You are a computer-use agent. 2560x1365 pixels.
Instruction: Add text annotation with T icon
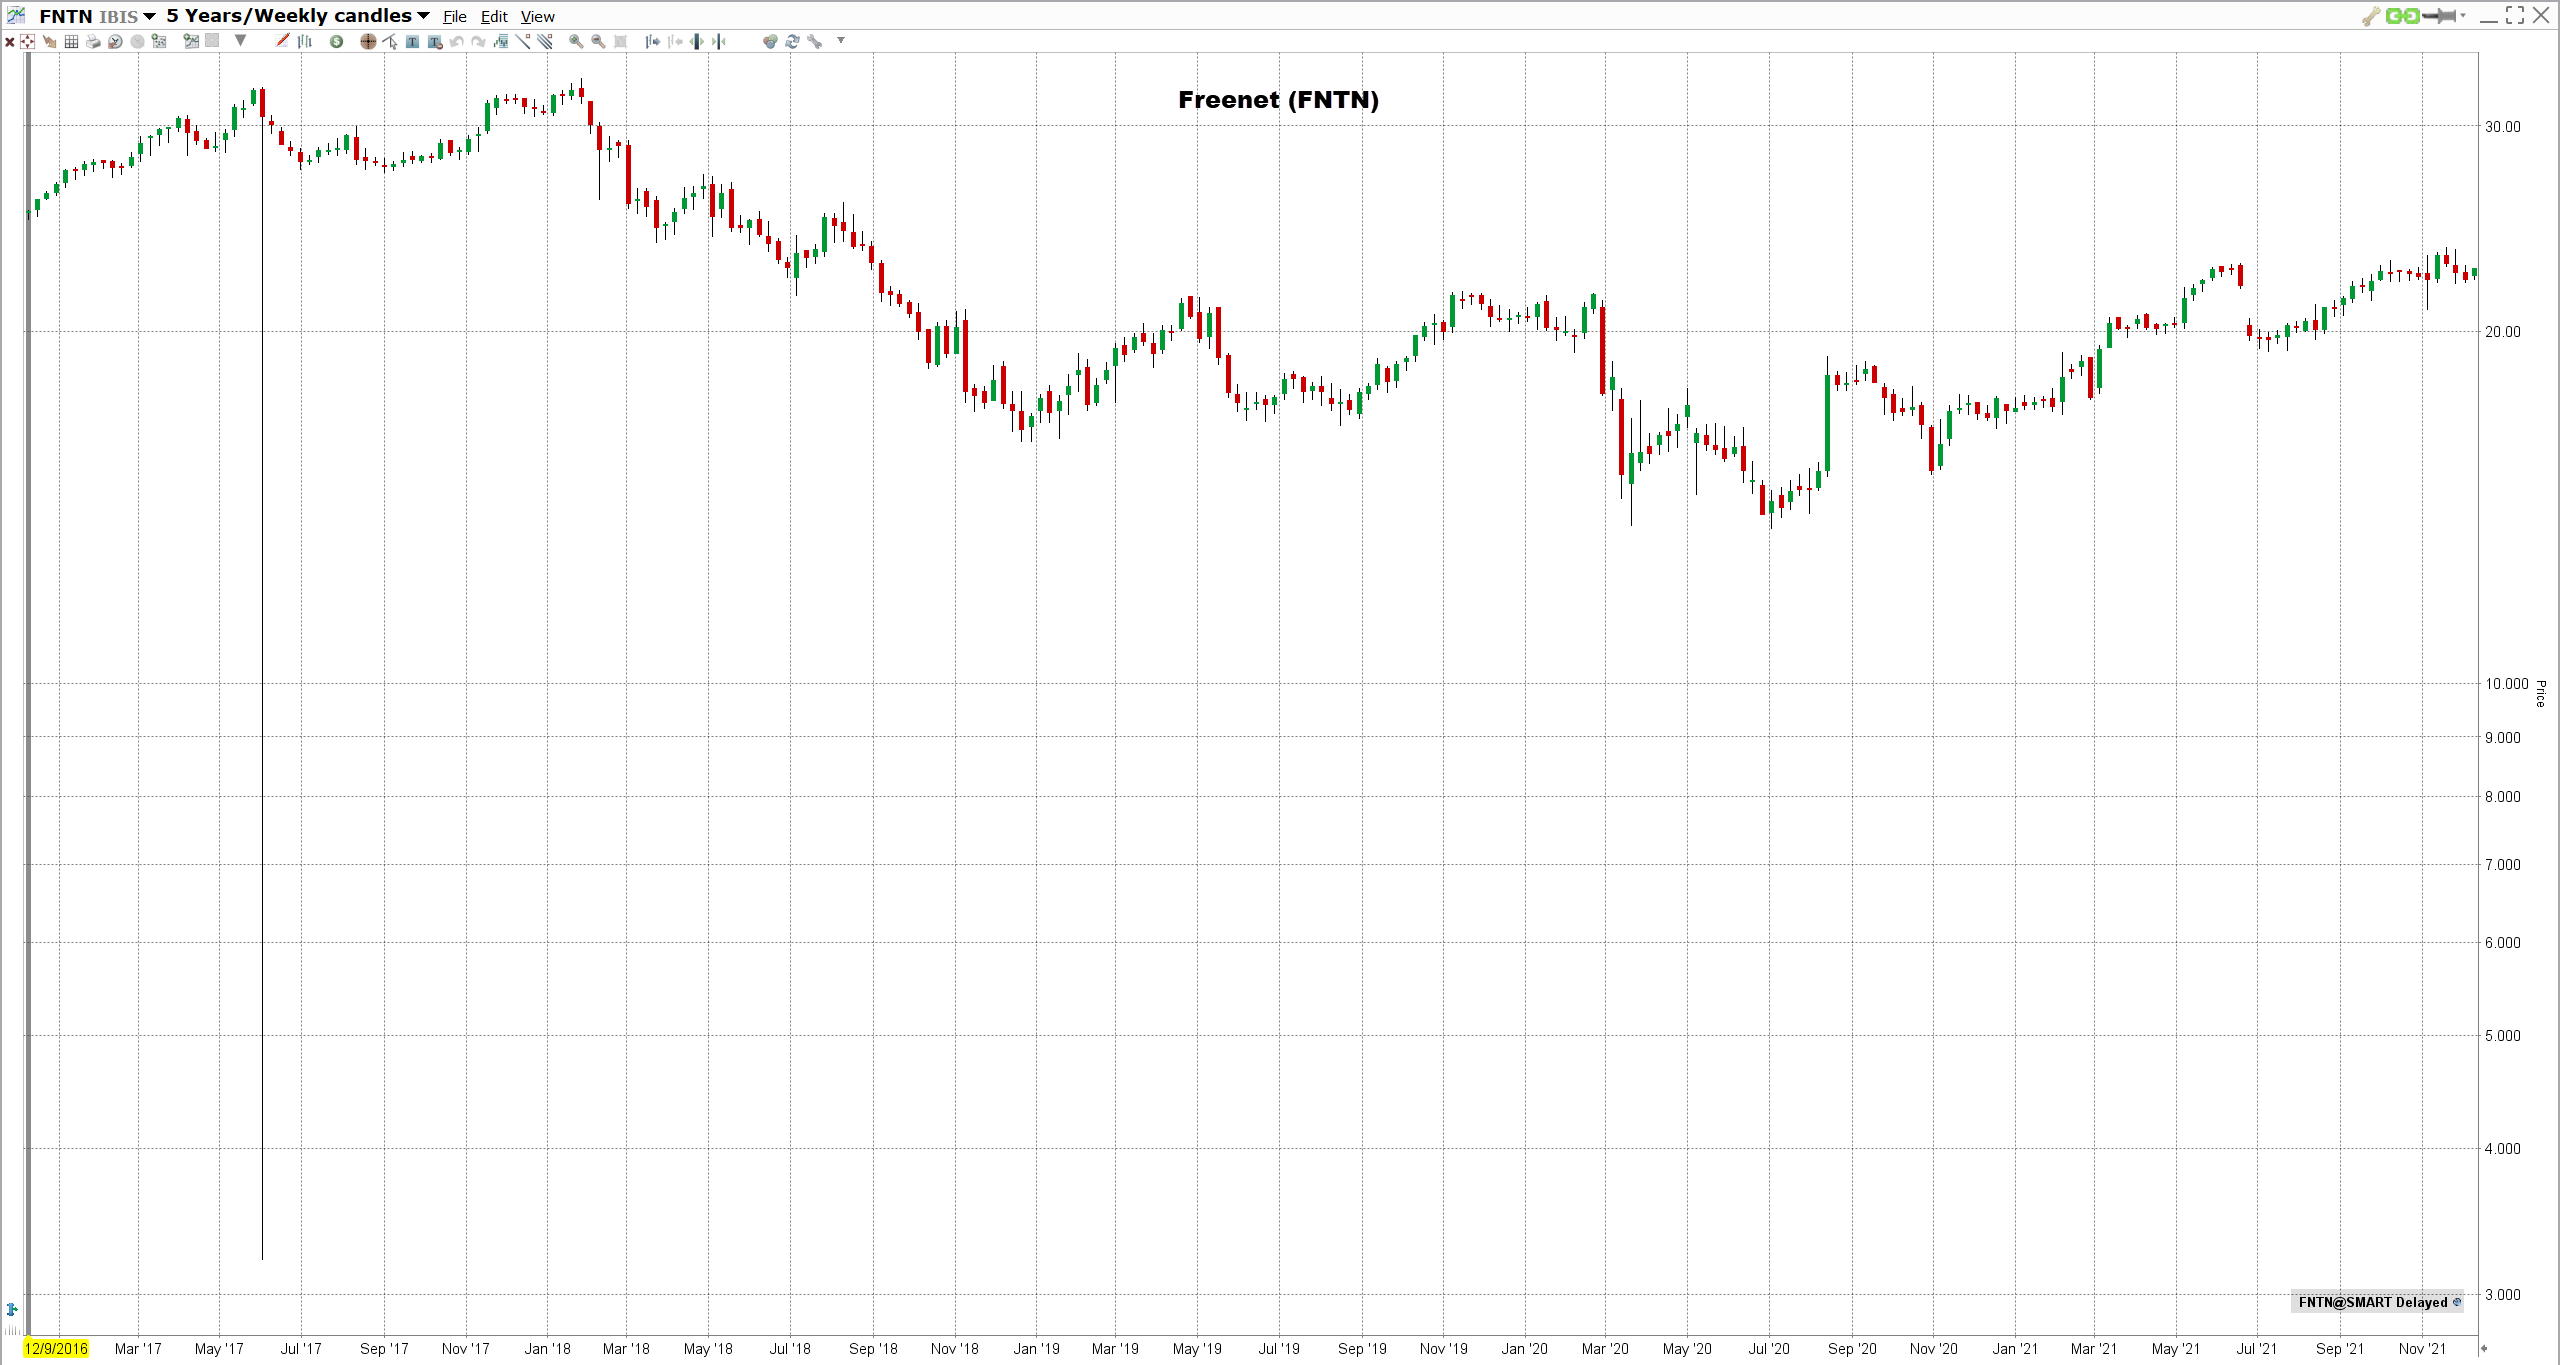tap(412, 41)
